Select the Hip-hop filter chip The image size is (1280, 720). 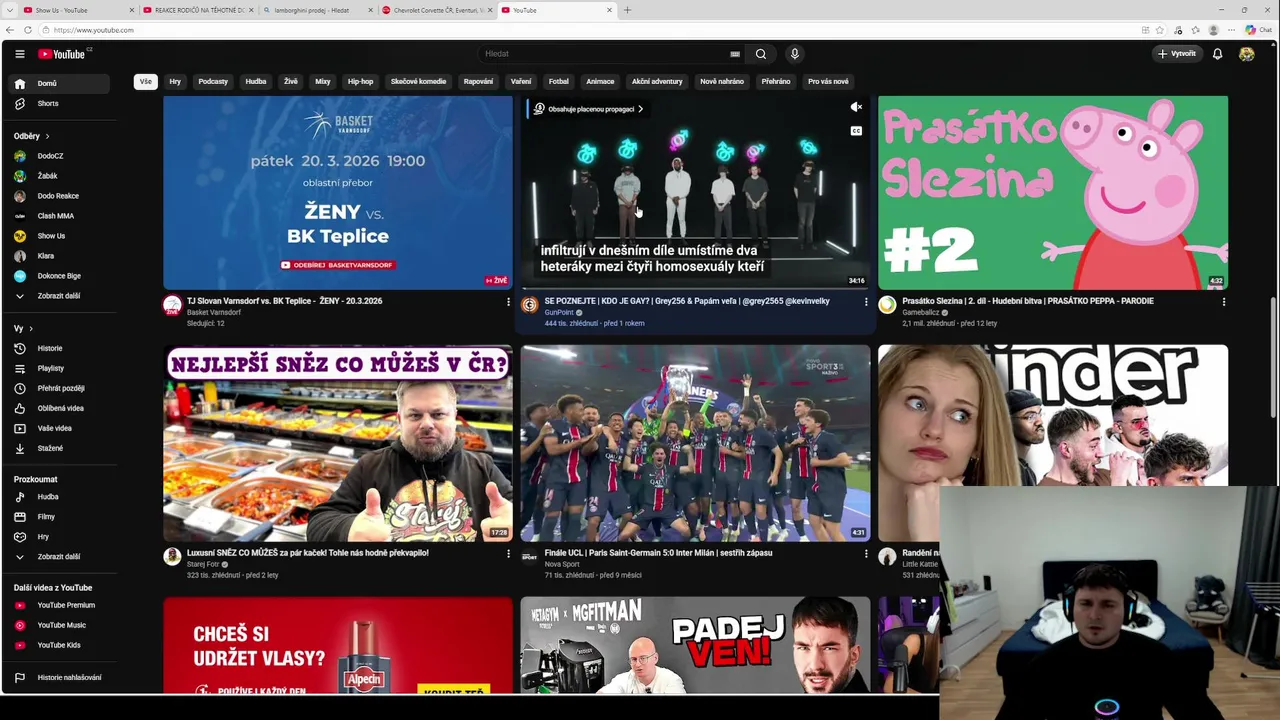[x=360, y=82]
